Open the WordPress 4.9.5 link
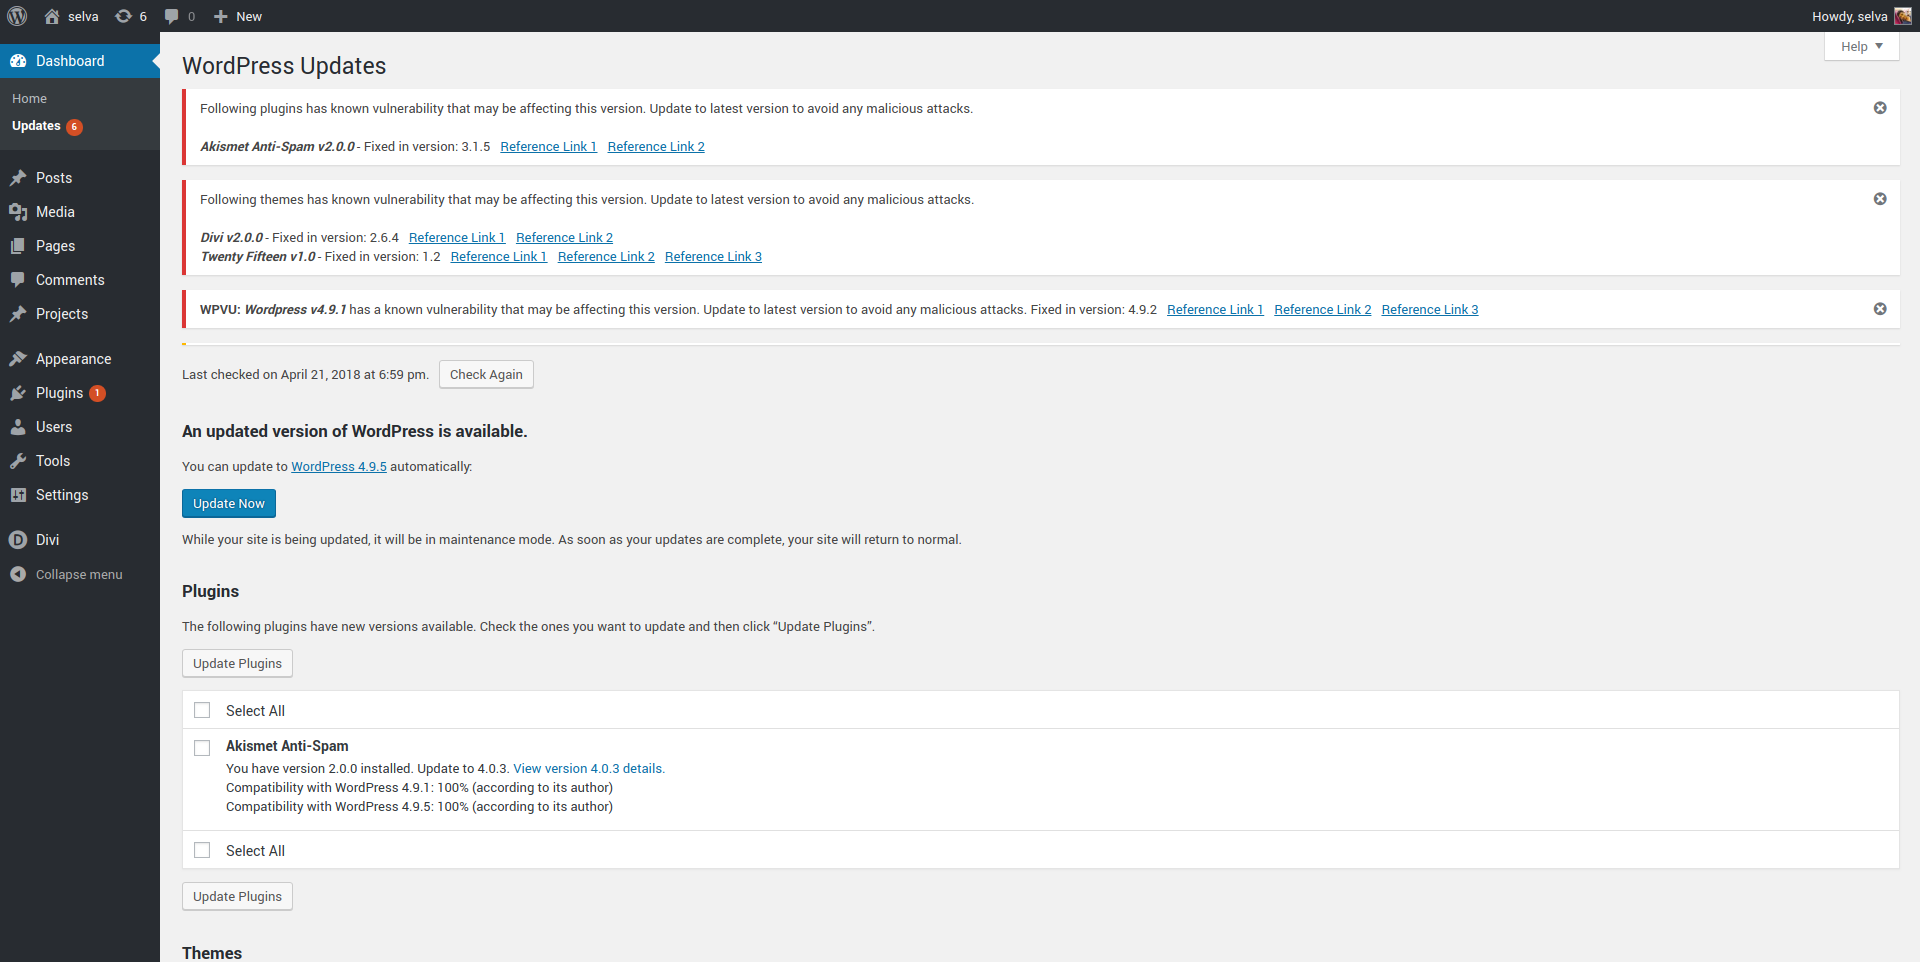Viewport: 1920px width, 962px height. (339, 466)
